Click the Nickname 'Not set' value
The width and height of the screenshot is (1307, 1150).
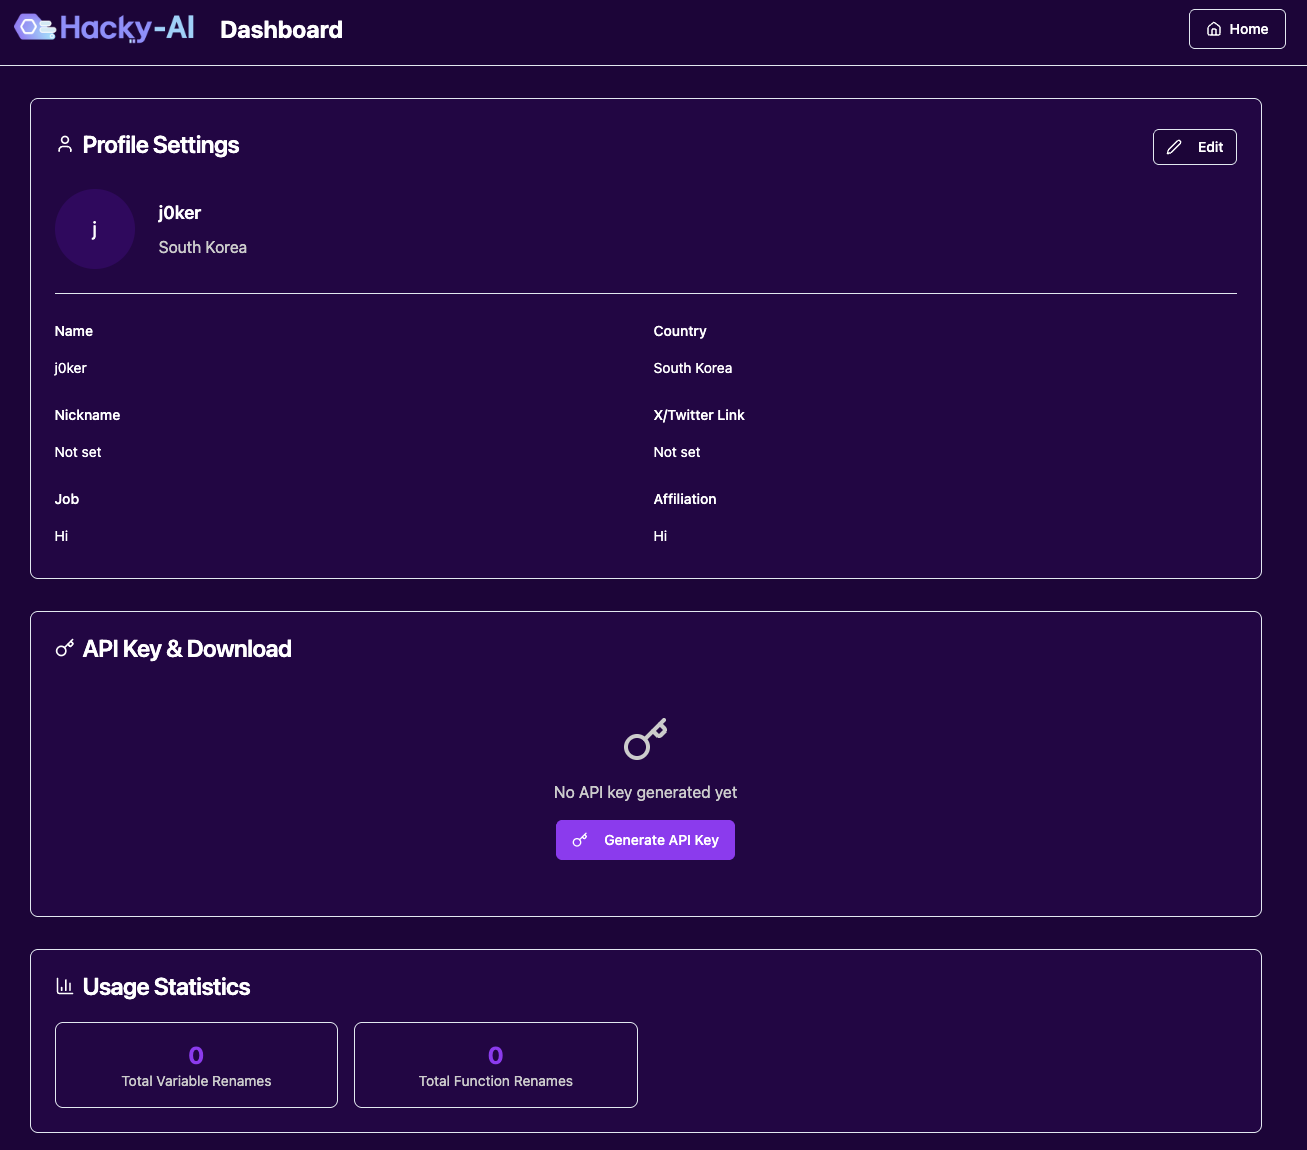click(x=78, y=452)
